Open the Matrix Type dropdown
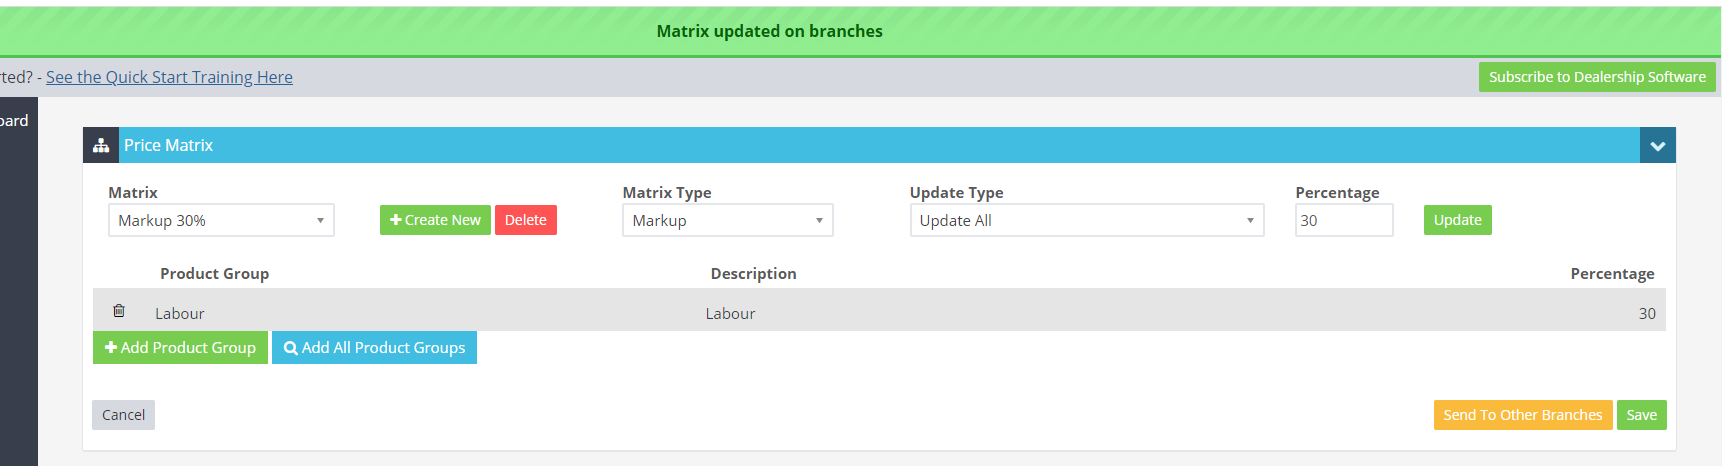Viewport: 1722px width, 466px height. (727, 220)
